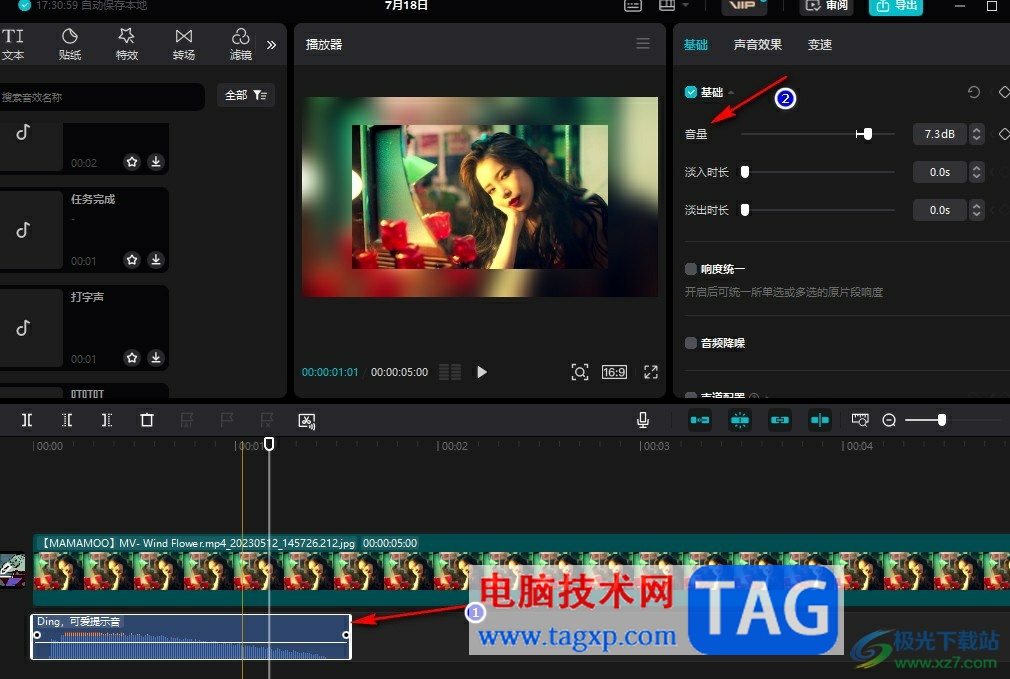Viewport: 1010px width, 679px height.
Task: Switch to the 变速 speed tab
Action: pos(820,44)
